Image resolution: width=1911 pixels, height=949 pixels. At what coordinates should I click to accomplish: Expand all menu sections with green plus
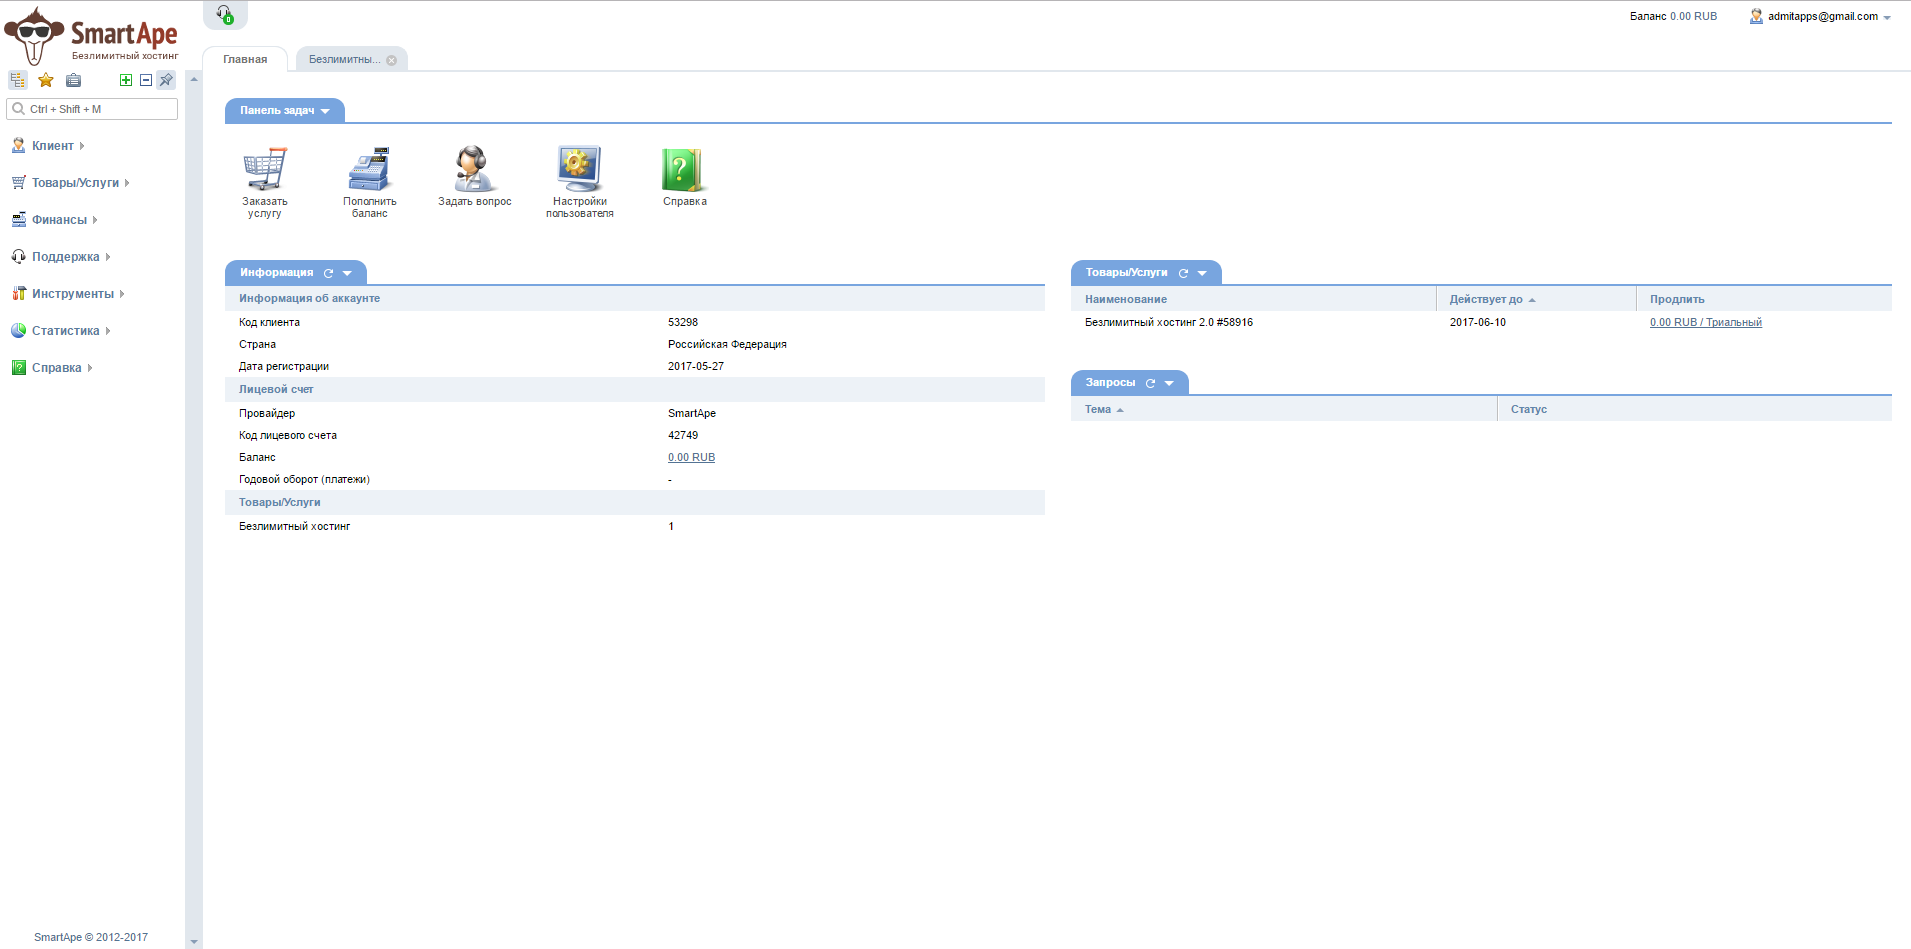(126, 80)
